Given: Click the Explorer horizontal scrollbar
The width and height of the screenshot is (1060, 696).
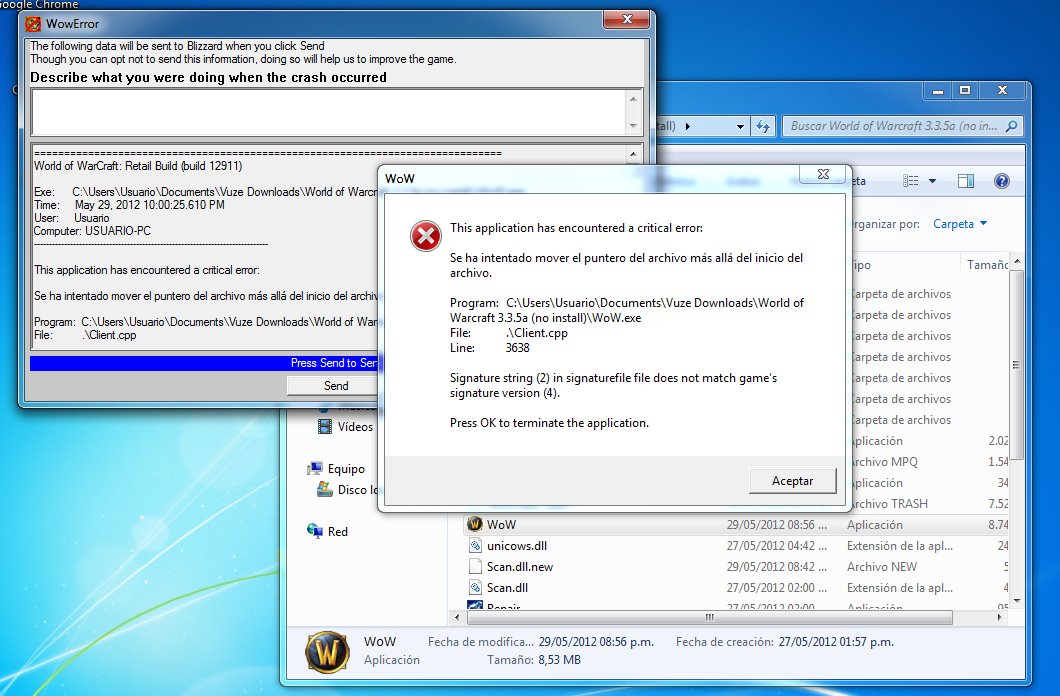Looking at the screenshot, I should 709,617.
